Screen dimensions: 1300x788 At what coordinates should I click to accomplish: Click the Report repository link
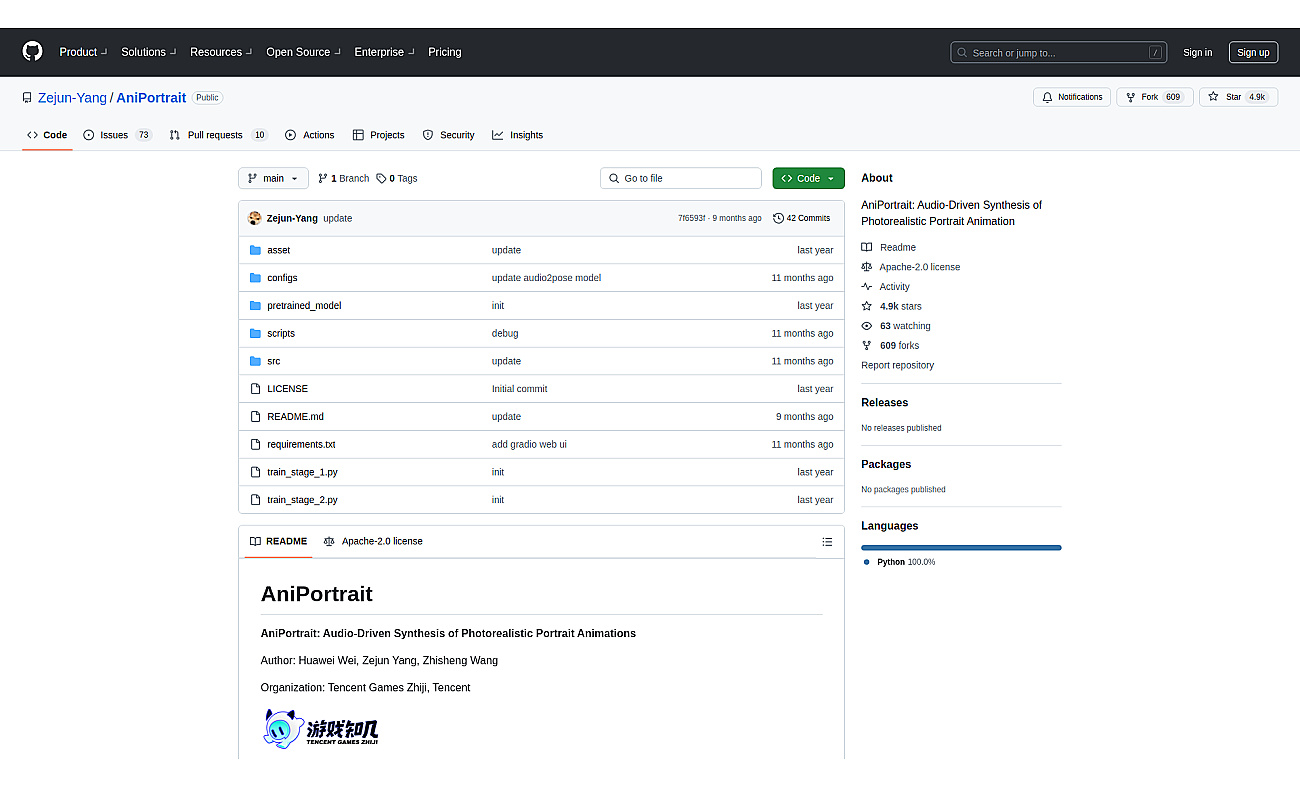(x=898, y=365)
